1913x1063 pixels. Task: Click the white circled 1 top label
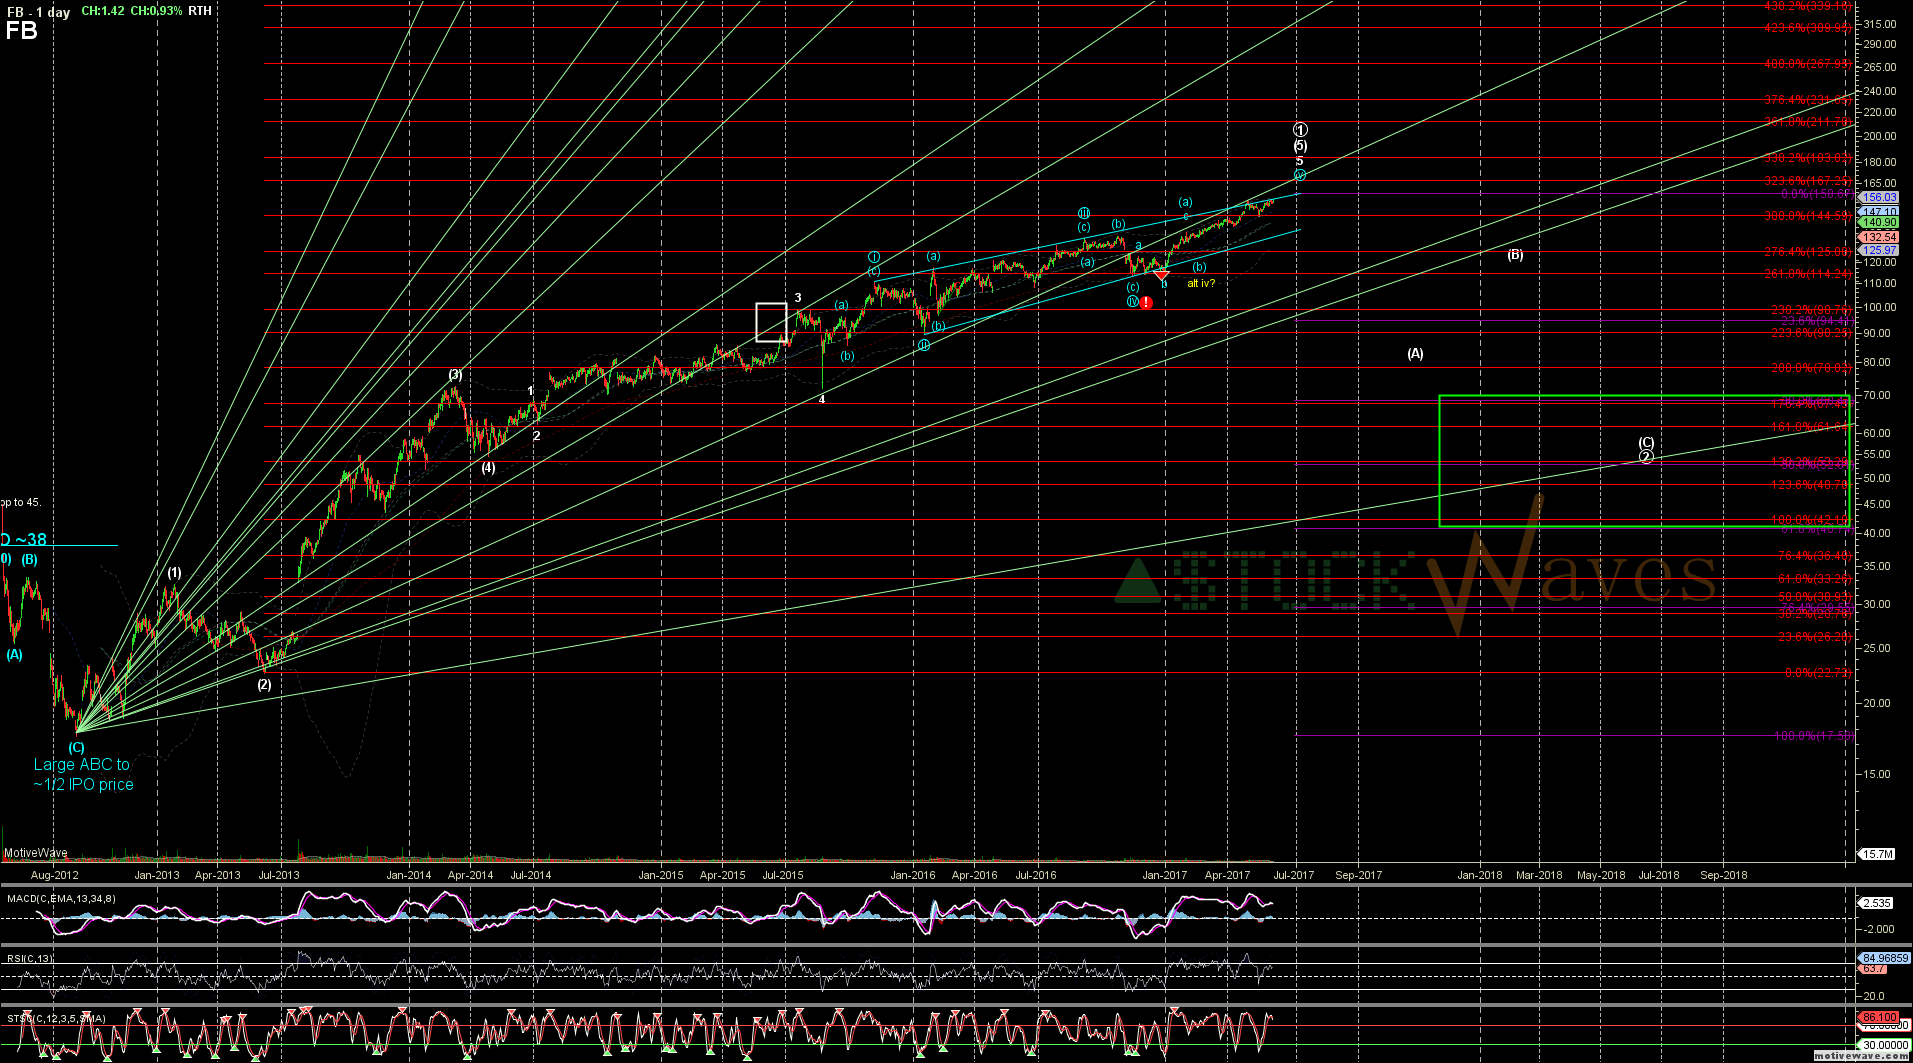point(1300,130)
